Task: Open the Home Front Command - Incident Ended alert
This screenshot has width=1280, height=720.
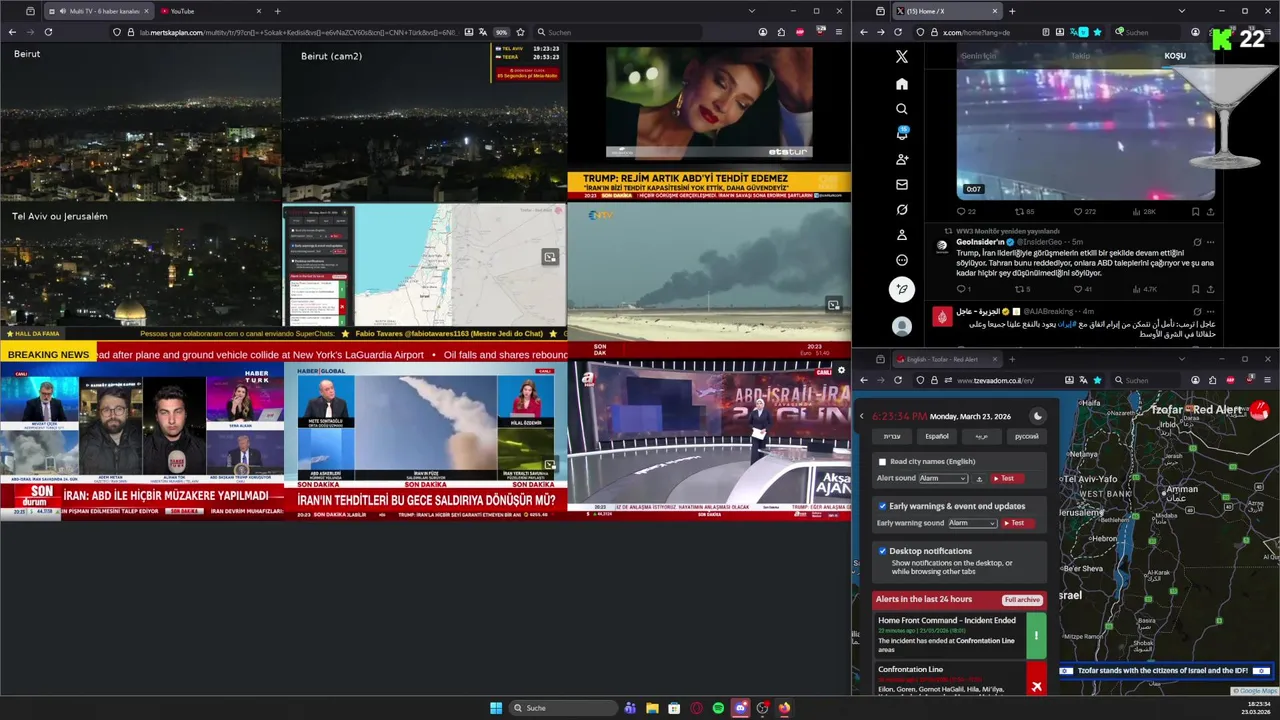Action: point(960,635)
